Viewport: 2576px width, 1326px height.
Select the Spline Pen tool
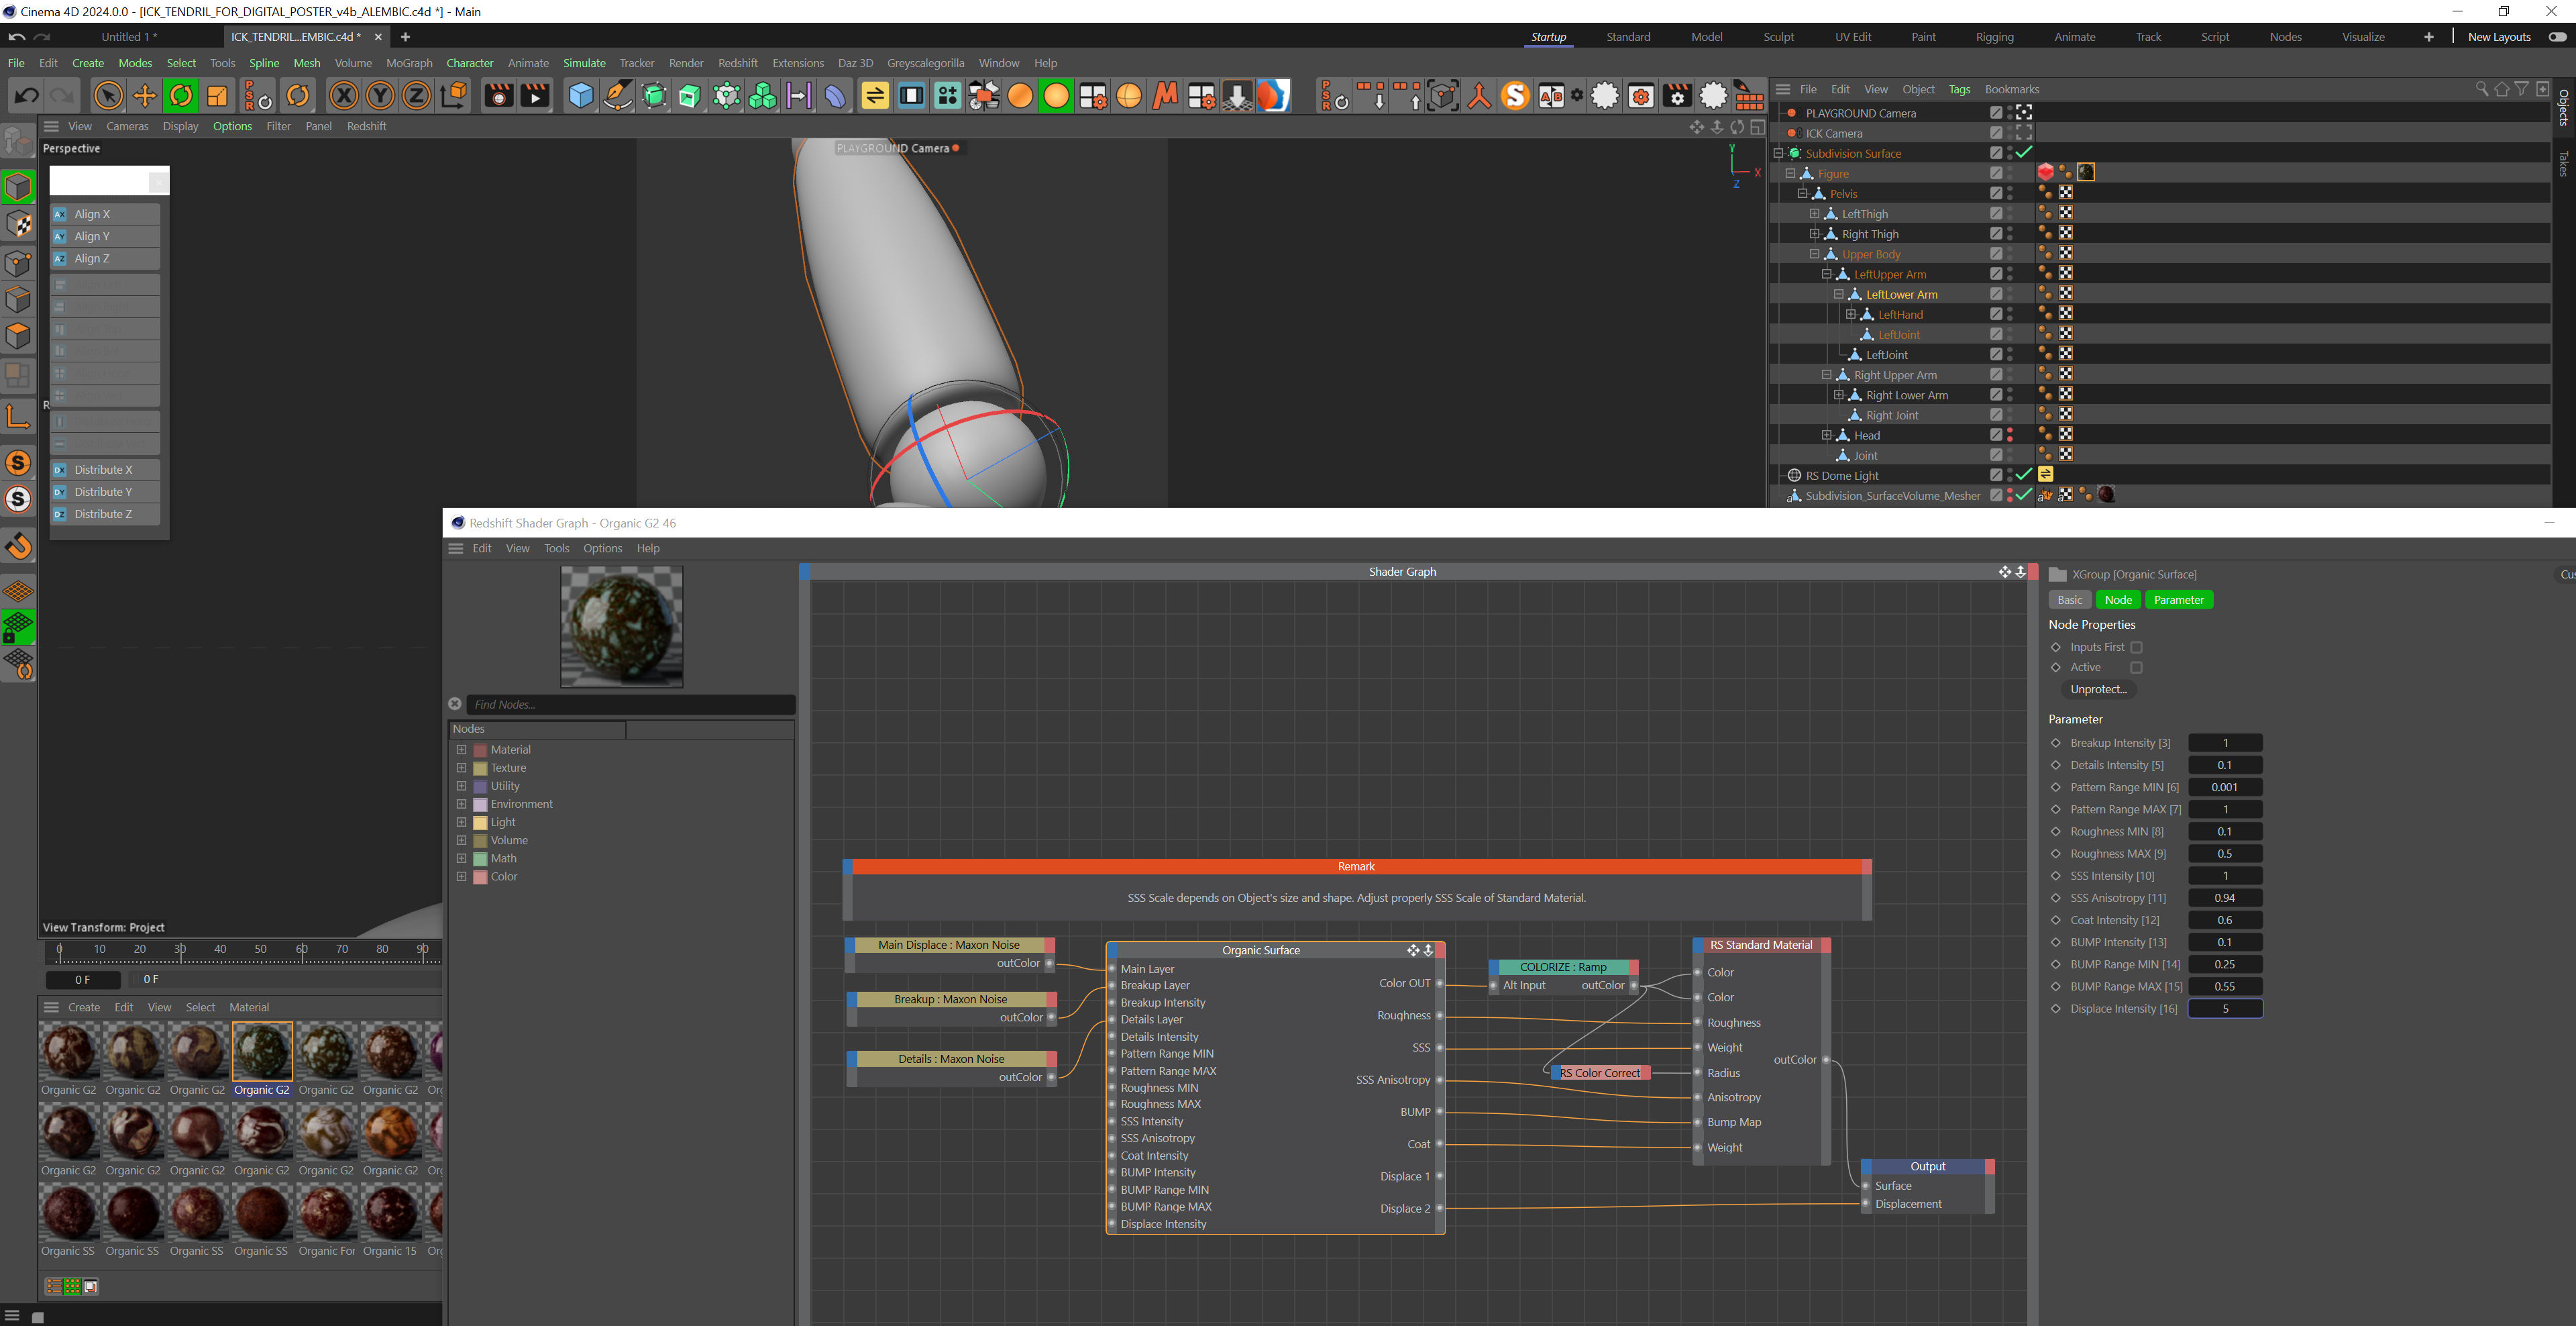pyautogui.click(x=617, y=96)
